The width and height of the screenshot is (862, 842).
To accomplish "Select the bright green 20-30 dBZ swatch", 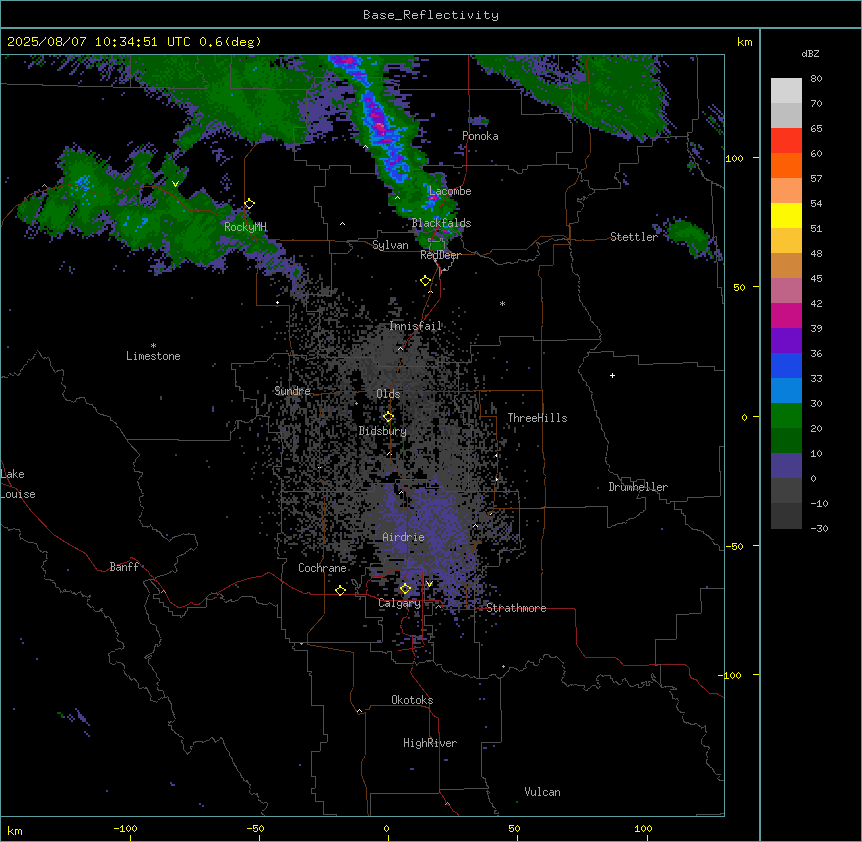I will coord(786,416).
